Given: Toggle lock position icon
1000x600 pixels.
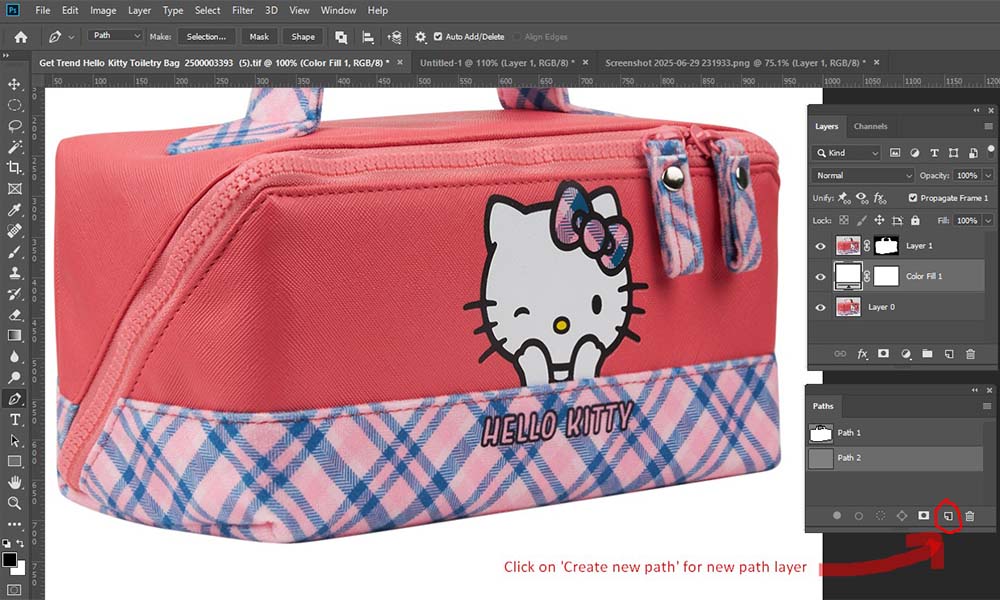Looking at the screenshot, I should 879,221.
